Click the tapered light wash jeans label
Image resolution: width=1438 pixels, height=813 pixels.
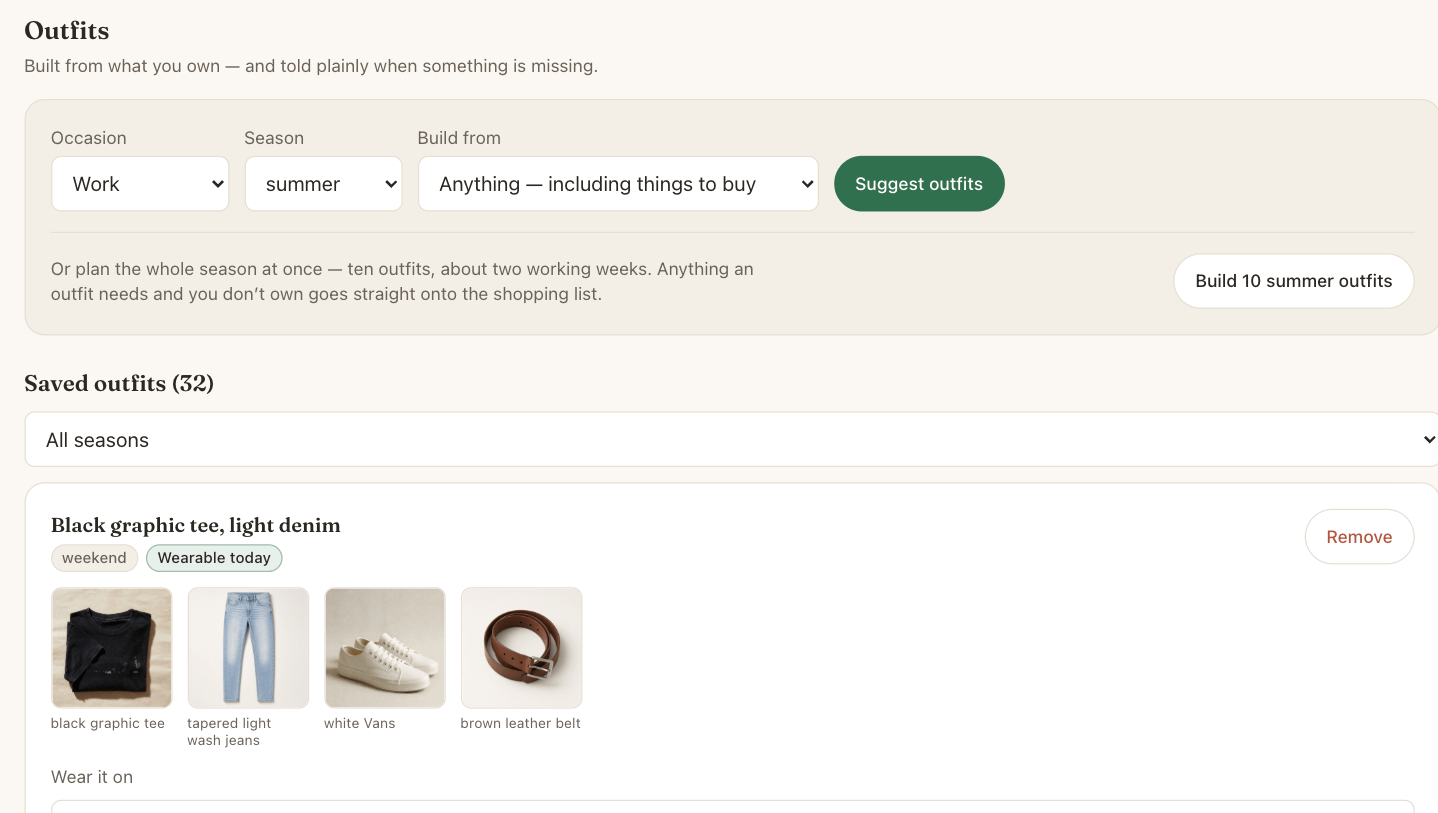tap(229, 732)
